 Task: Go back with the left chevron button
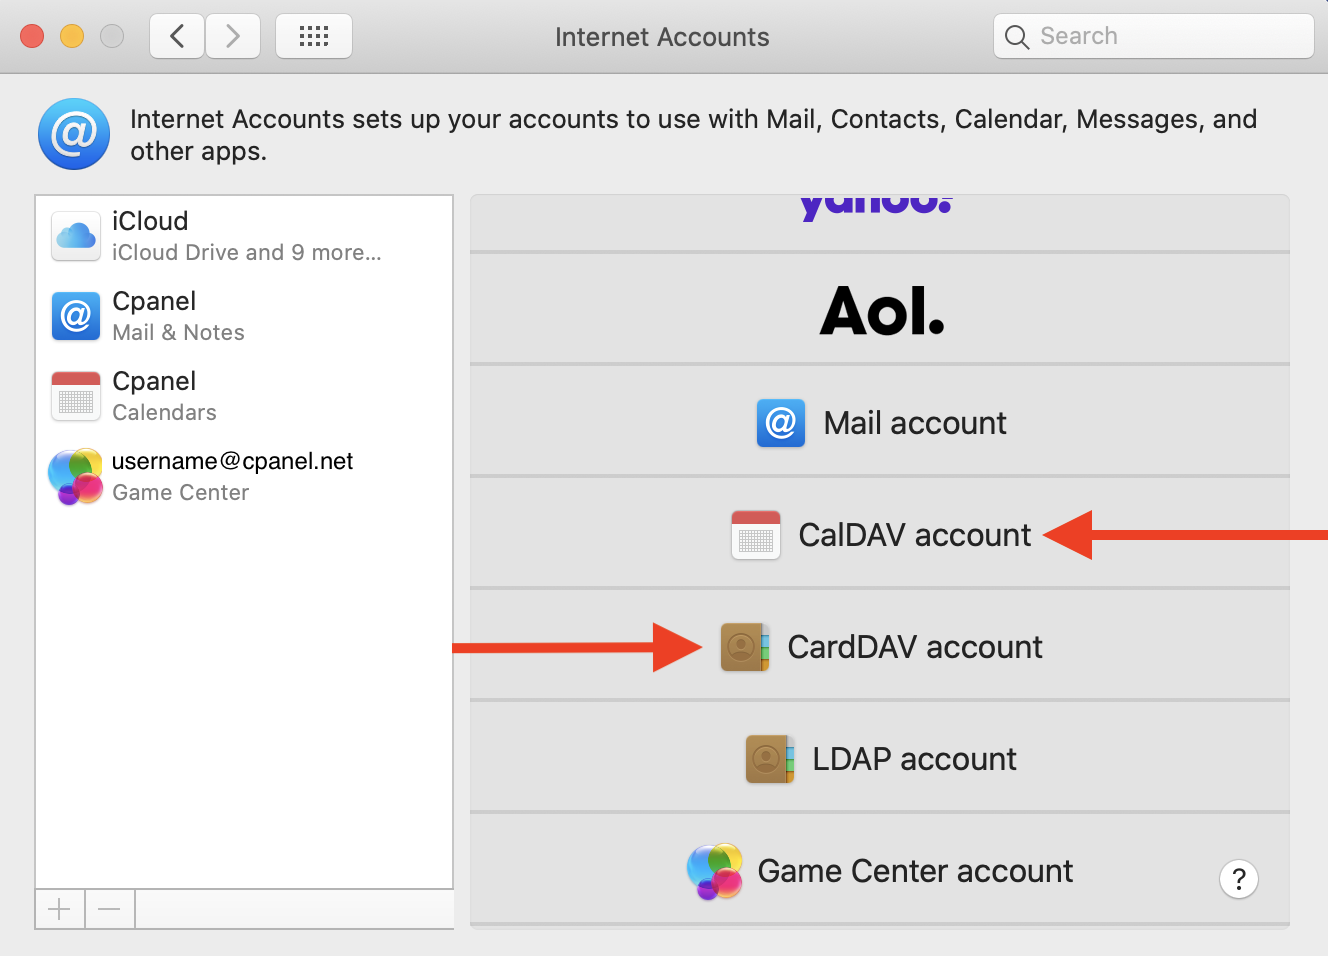click(x=177, y=36)
